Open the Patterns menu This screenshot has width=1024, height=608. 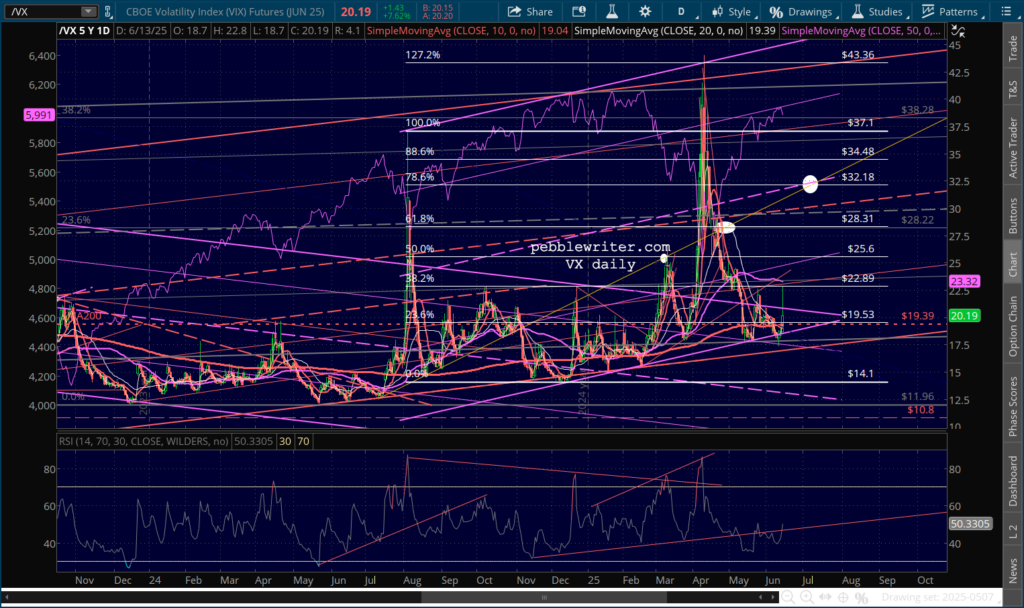pos(950,12)
